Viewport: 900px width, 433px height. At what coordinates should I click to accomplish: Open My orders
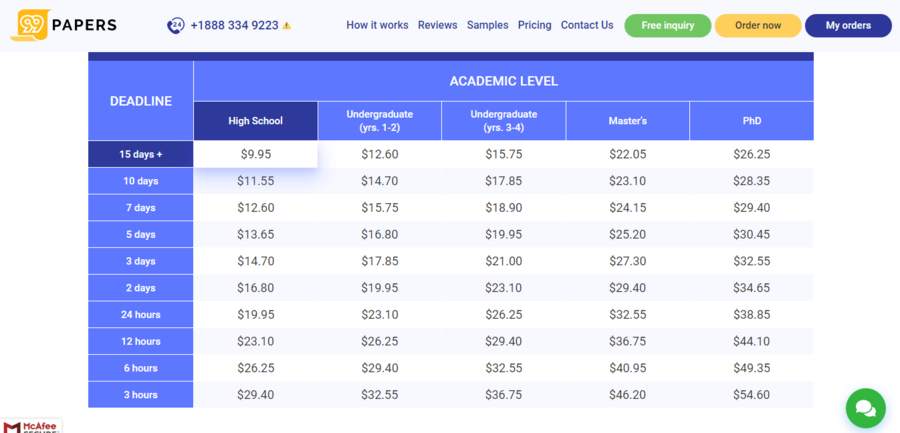[x=848, y=25]
